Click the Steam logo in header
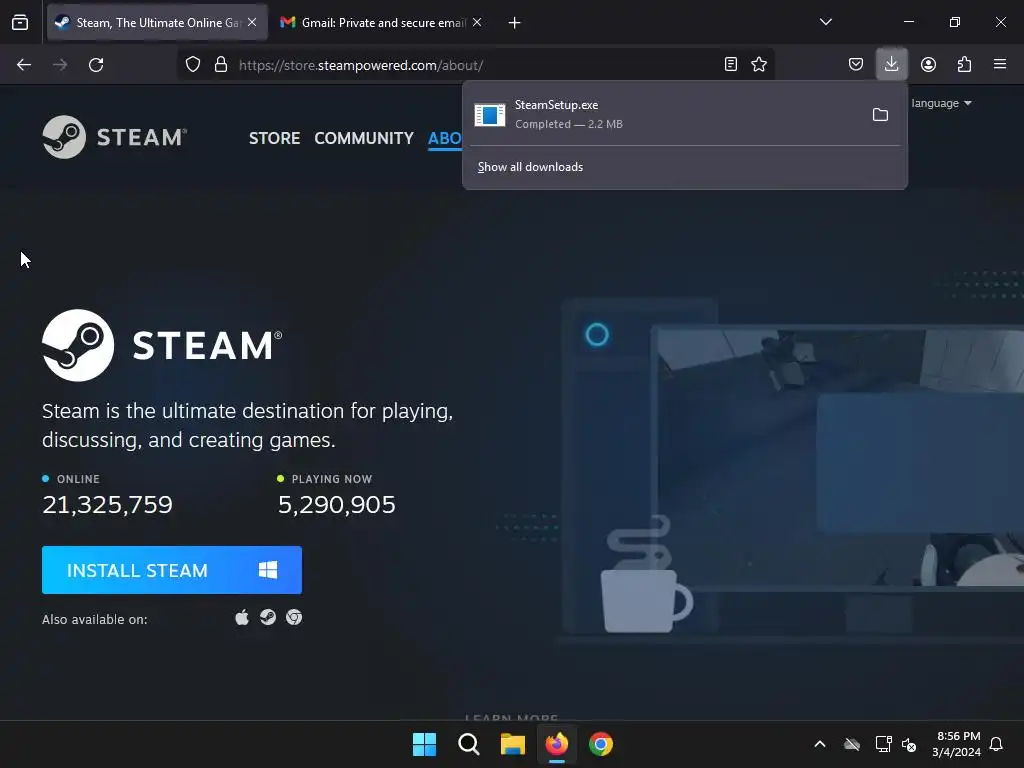The height and width of the screenshot is (768, 1024). [115, 137]
